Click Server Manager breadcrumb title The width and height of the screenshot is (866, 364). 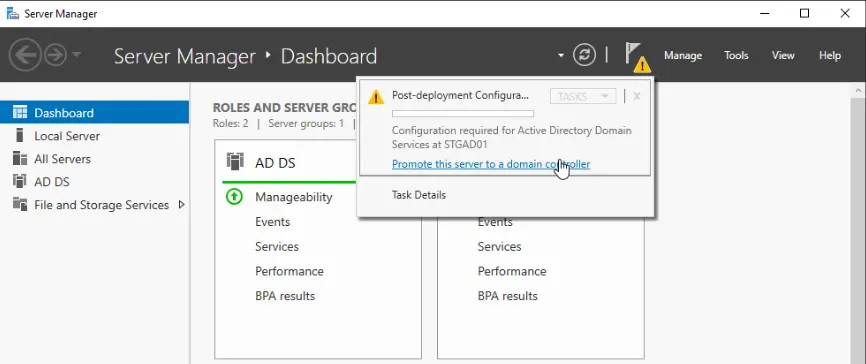(184, 56)
